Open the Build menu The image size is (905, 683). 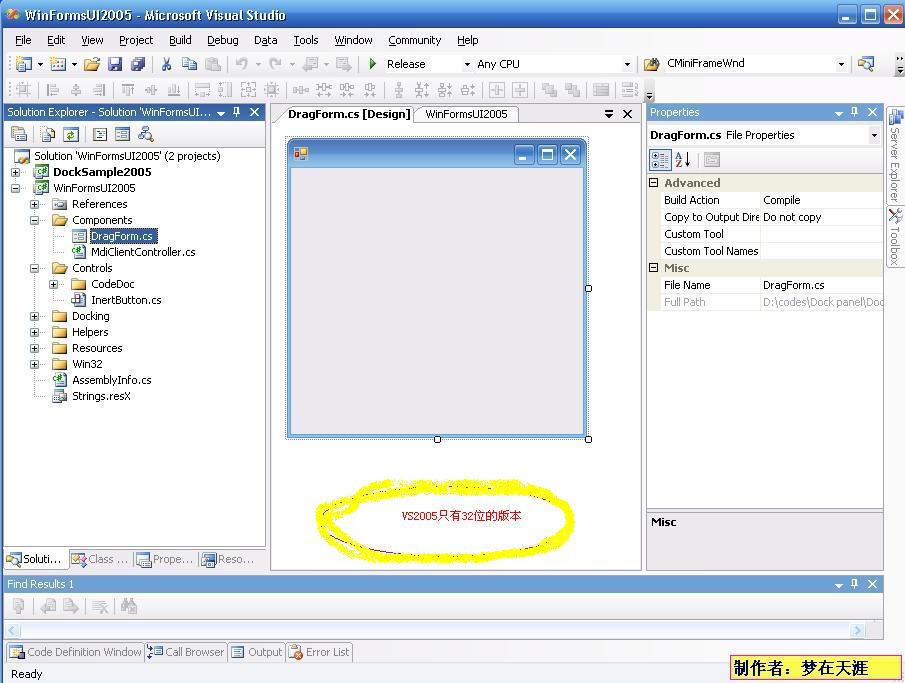(180, 40)
